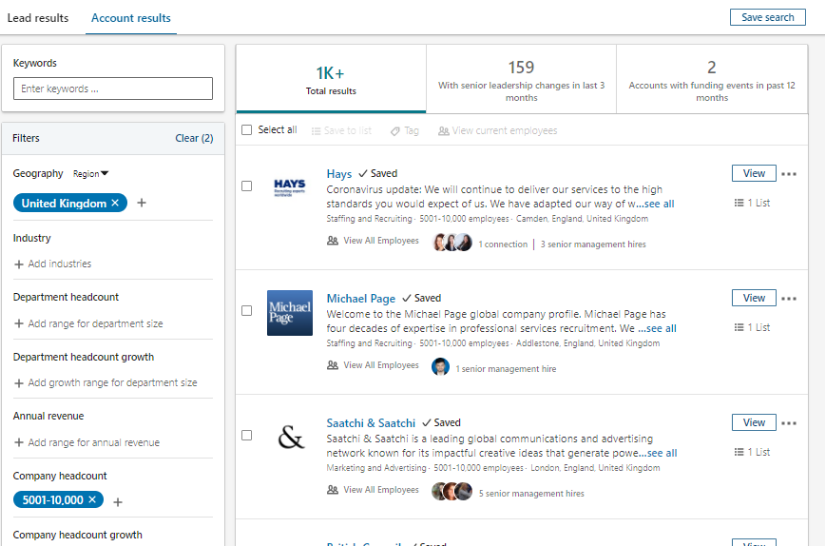Open Hays 3 senior management hires

[x=593, y=244]
